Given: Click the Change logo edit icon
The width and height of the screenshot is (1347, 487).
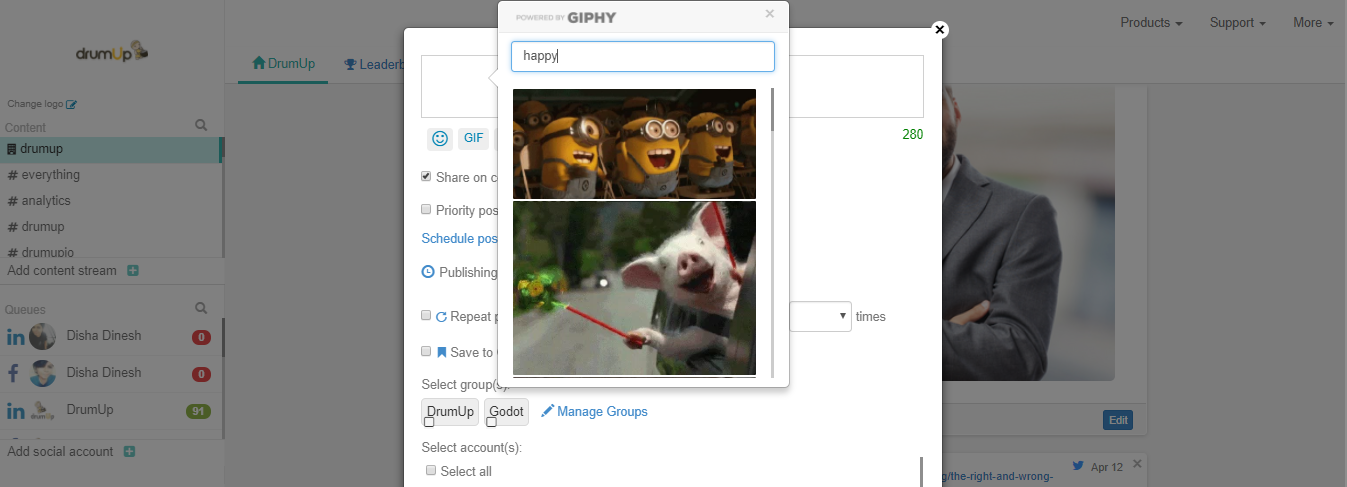Looking at the screenshot, I should [x=71, y=104].
